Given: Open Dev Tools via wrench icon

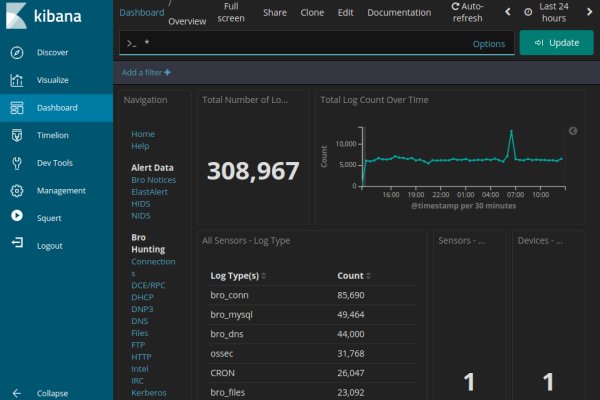Looking at the screenshot, I should click(x=17, y=163).
